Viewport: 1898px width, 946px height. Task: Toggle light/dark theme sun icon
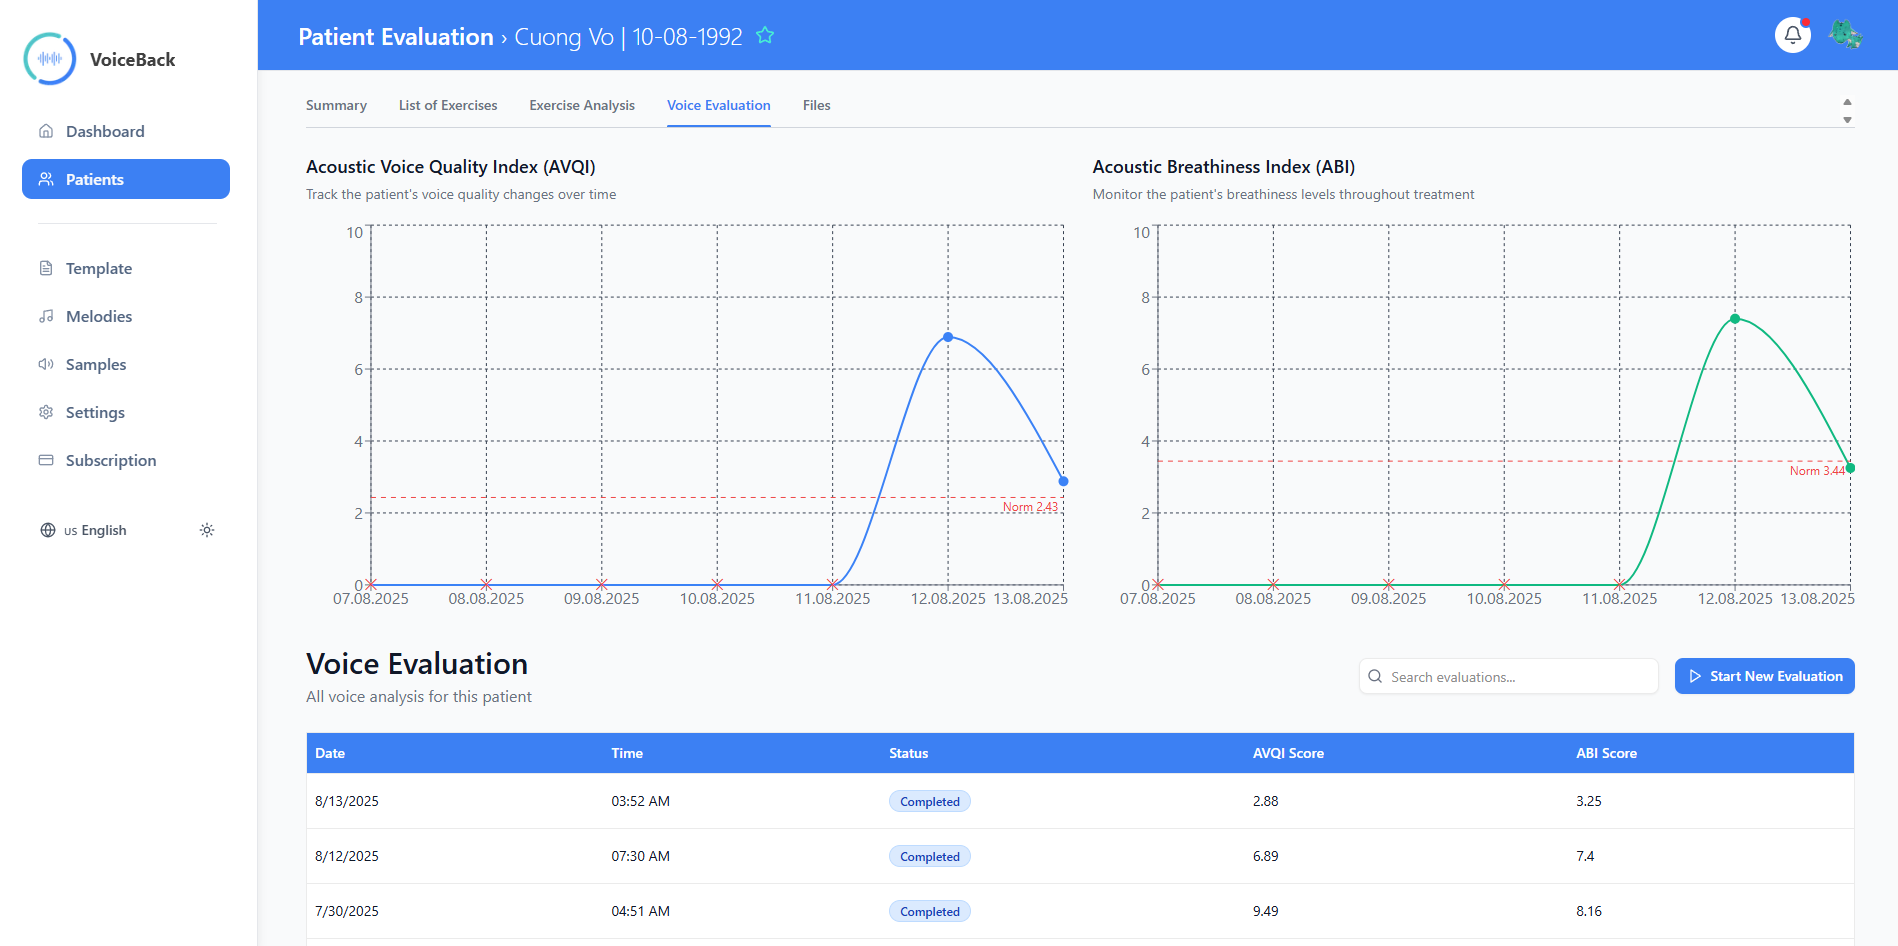pyautogui.click(x=207, y=530)
